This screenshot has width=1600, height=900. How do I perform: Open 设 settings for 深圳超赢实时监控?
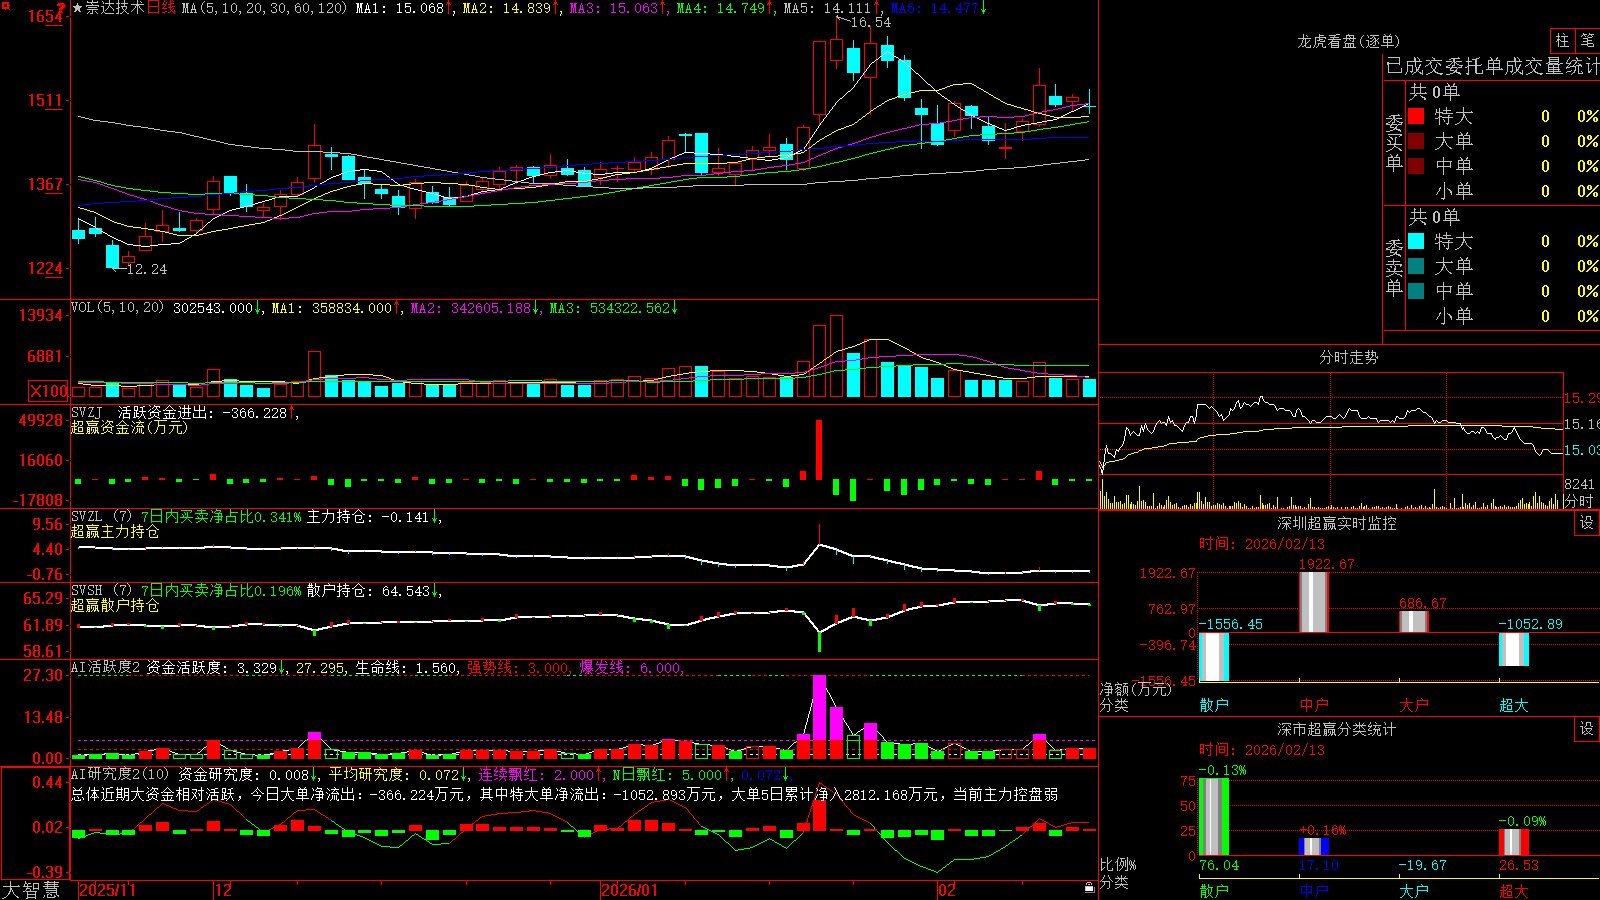[x=1587, y=523]
